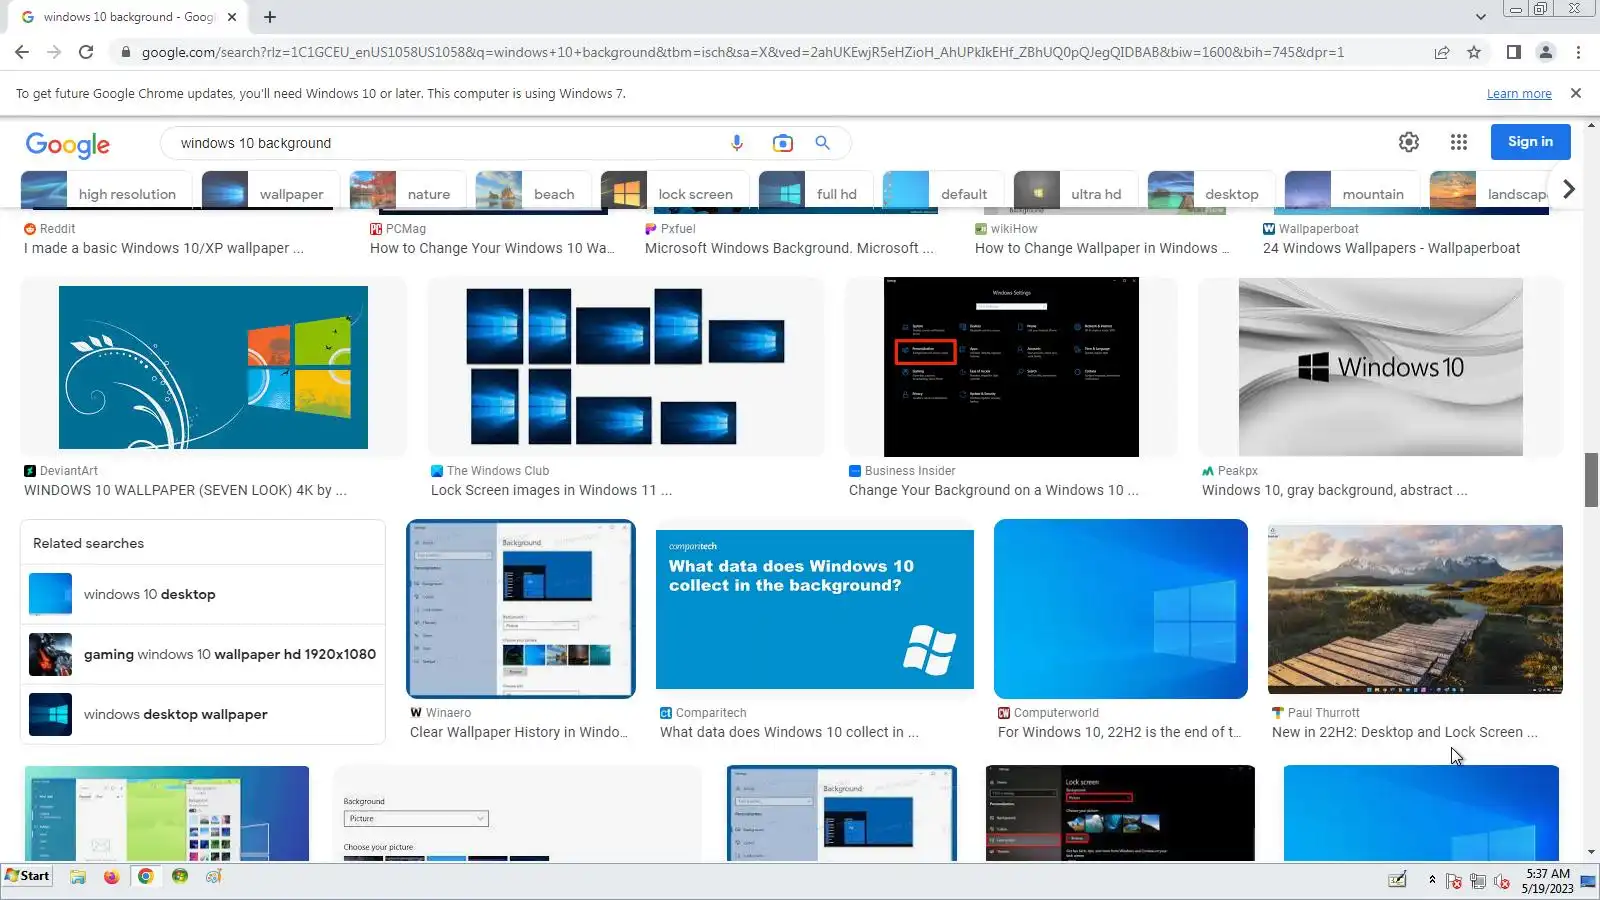Bookmark this page with the star icon
The height and width of the screenshot is (900, 1600).
[x=1474, y=52]
